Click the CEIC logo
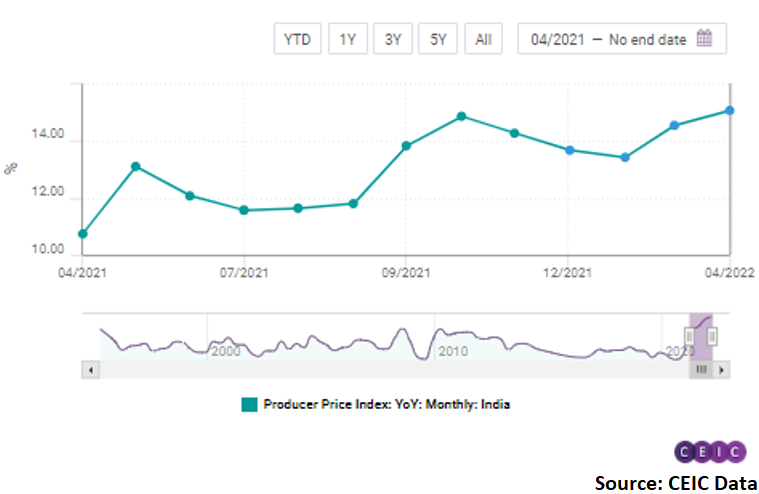 (x=711, y=452)
